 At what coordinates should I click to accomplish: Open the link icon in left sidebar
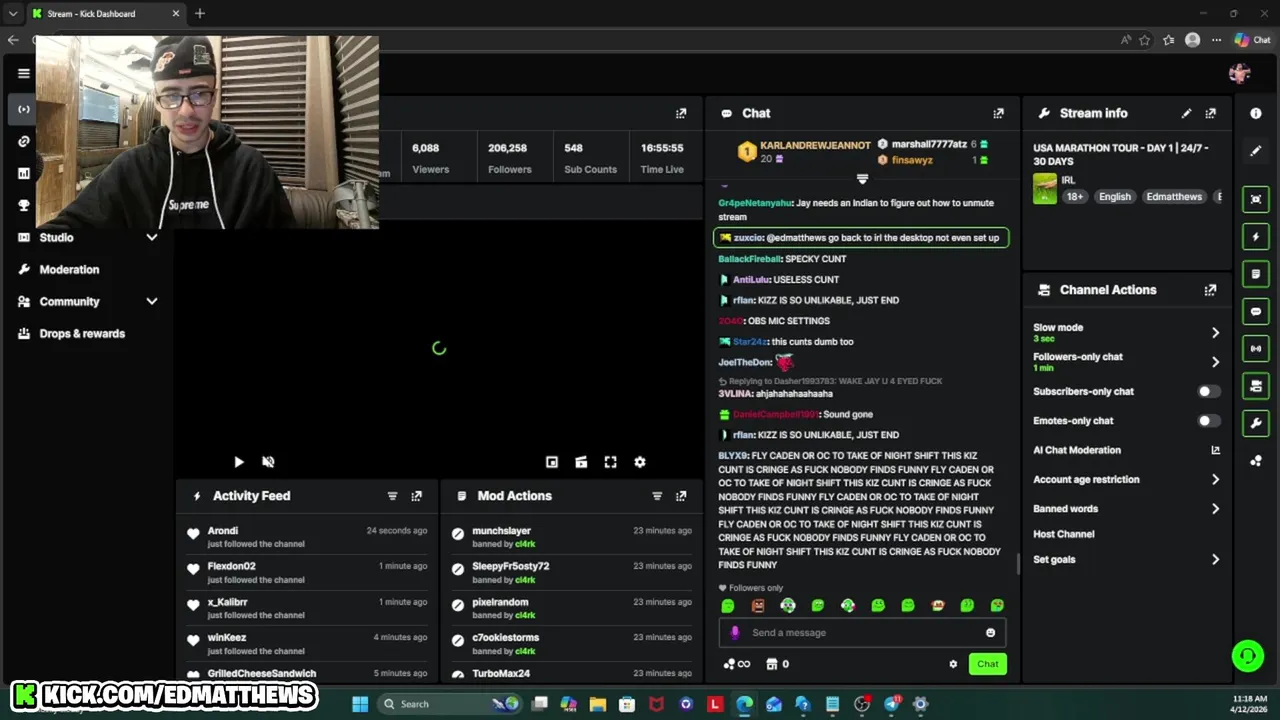[24, 141]
